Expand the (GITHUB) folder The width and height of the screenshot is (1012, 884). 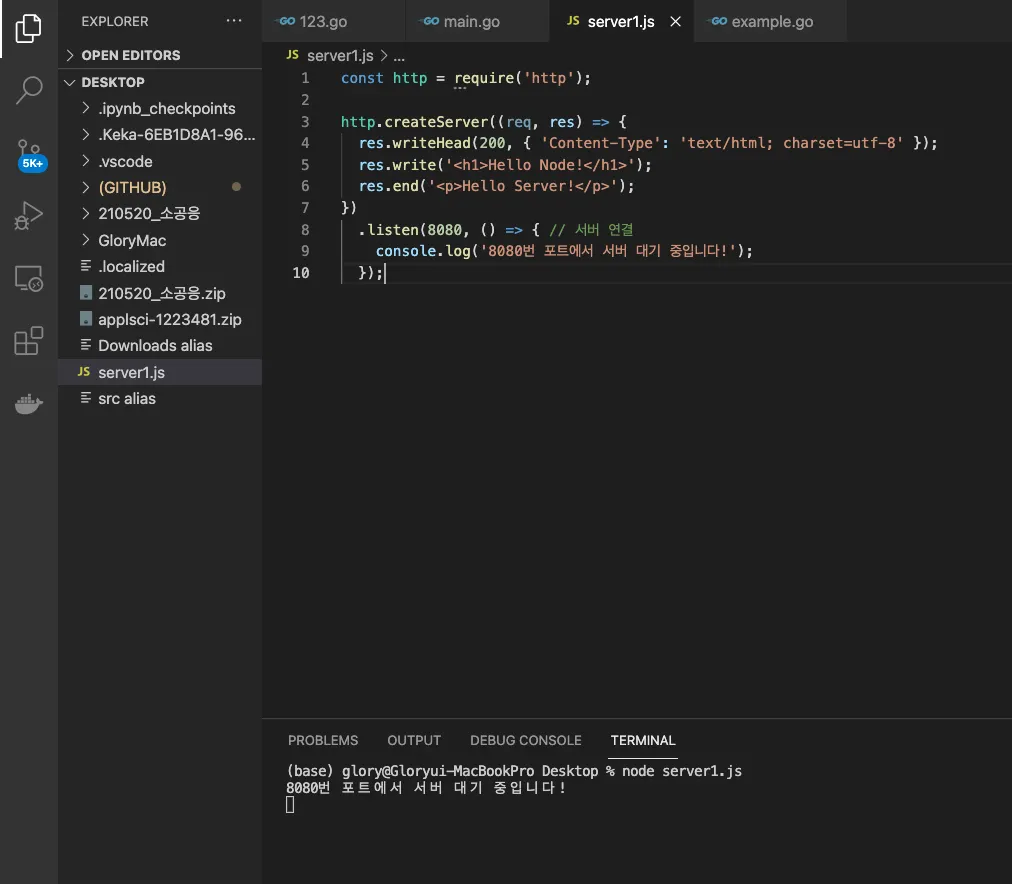[131, 187]
